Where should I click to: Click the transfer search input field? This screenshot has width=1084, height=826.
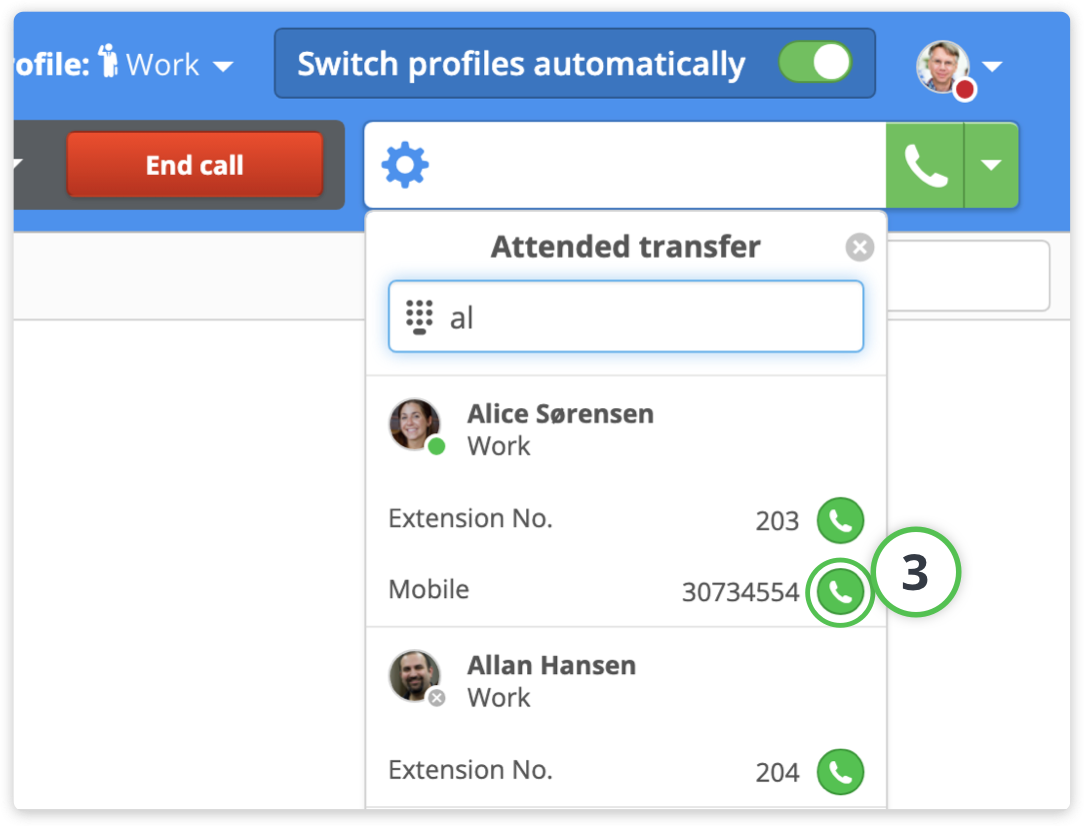[650, 318]
